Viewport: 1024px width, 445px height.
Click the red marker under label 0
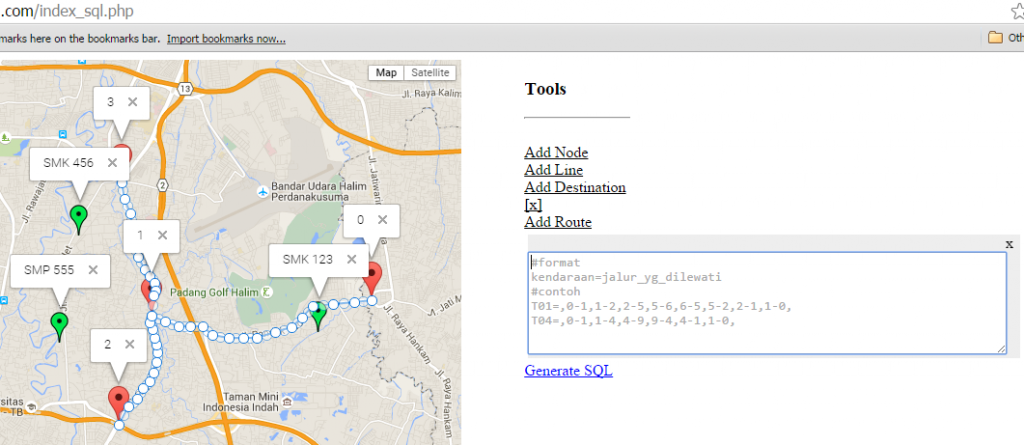[373, 276]
